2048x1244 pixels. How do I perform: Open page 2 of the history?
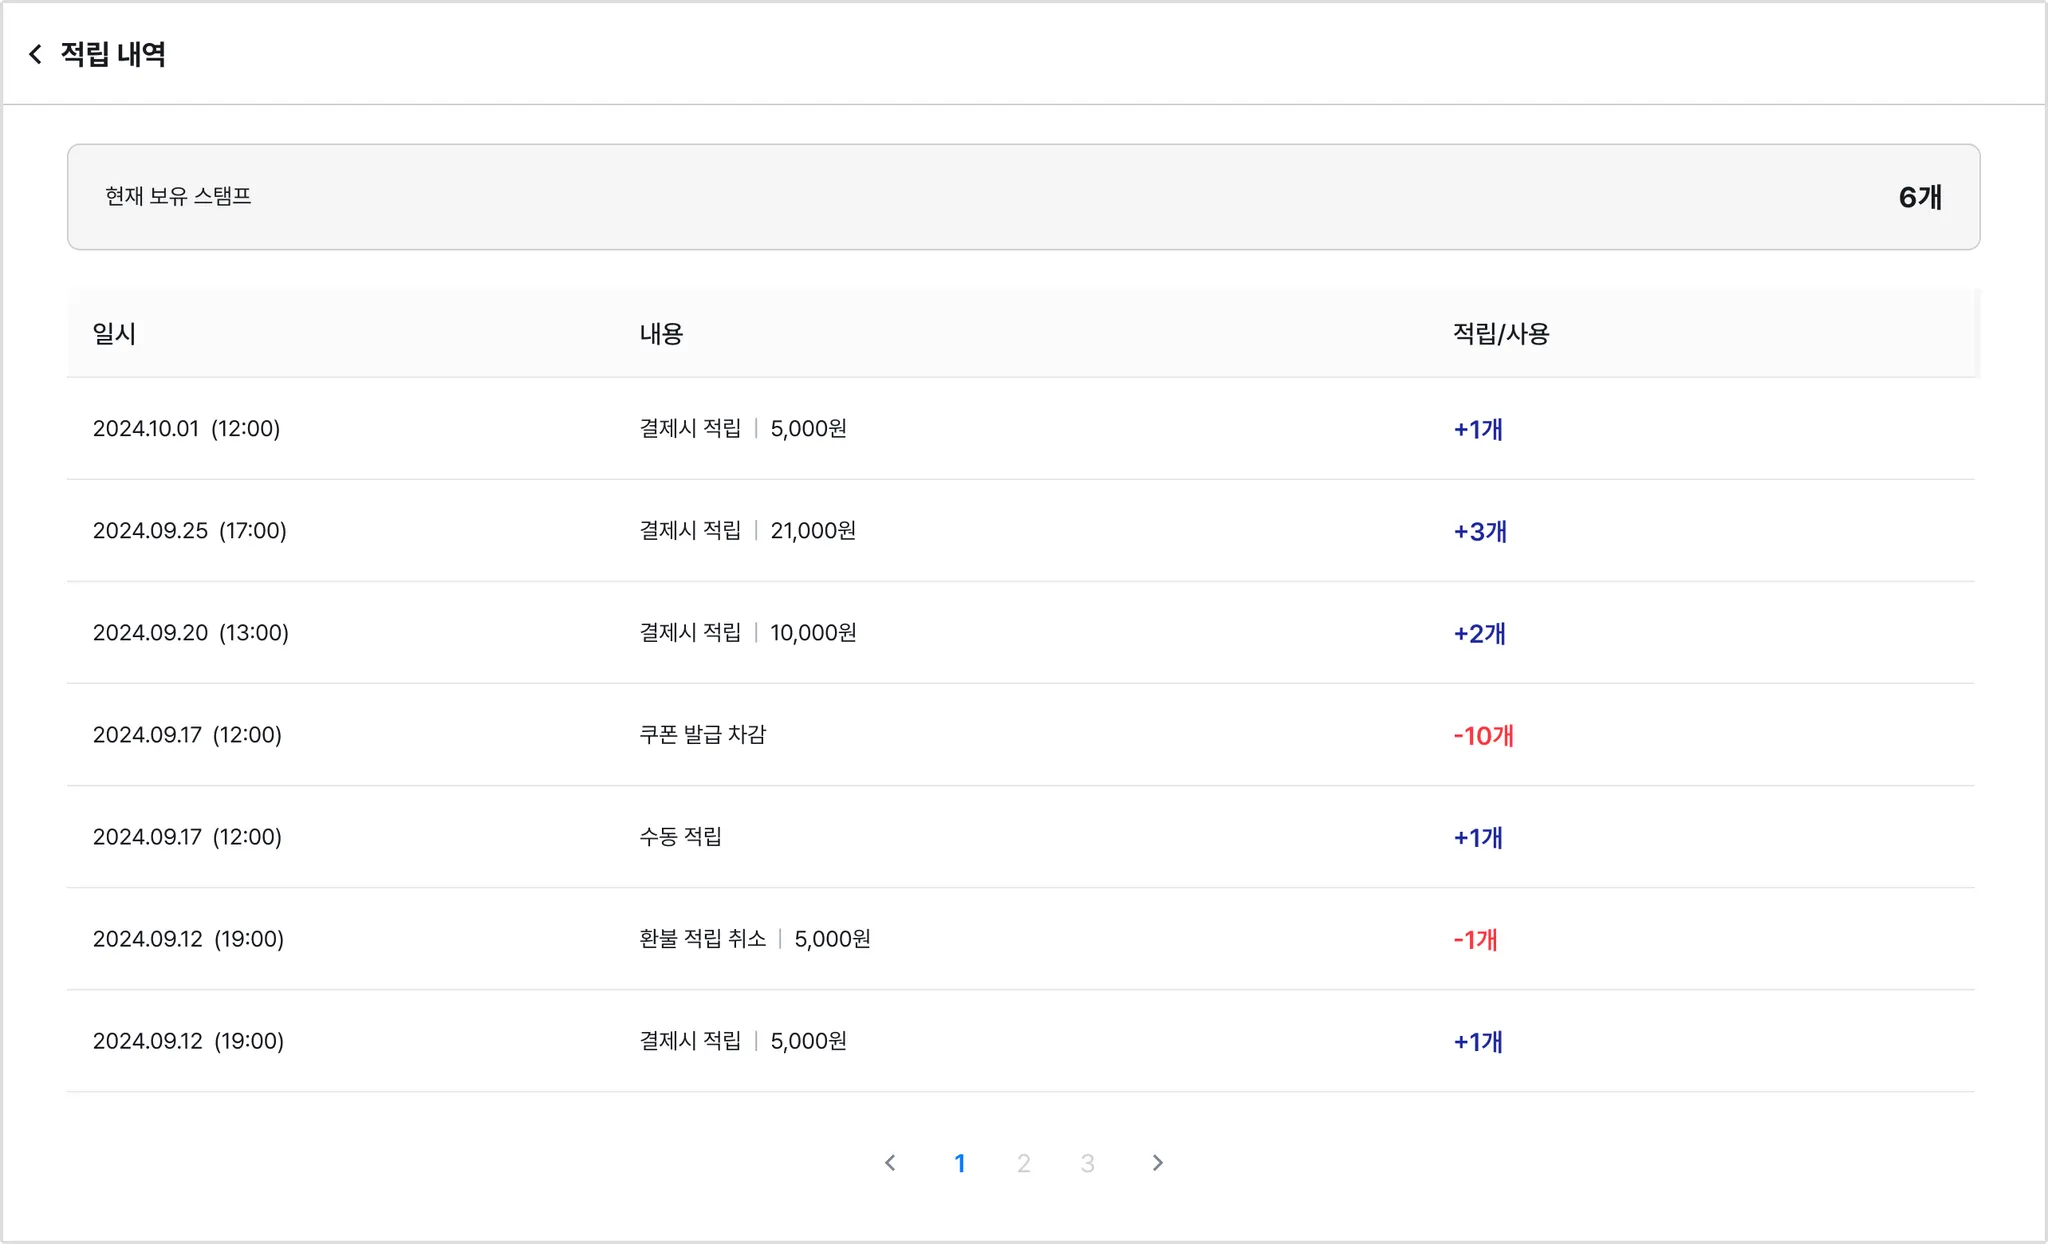(x=1023, y=1163)
